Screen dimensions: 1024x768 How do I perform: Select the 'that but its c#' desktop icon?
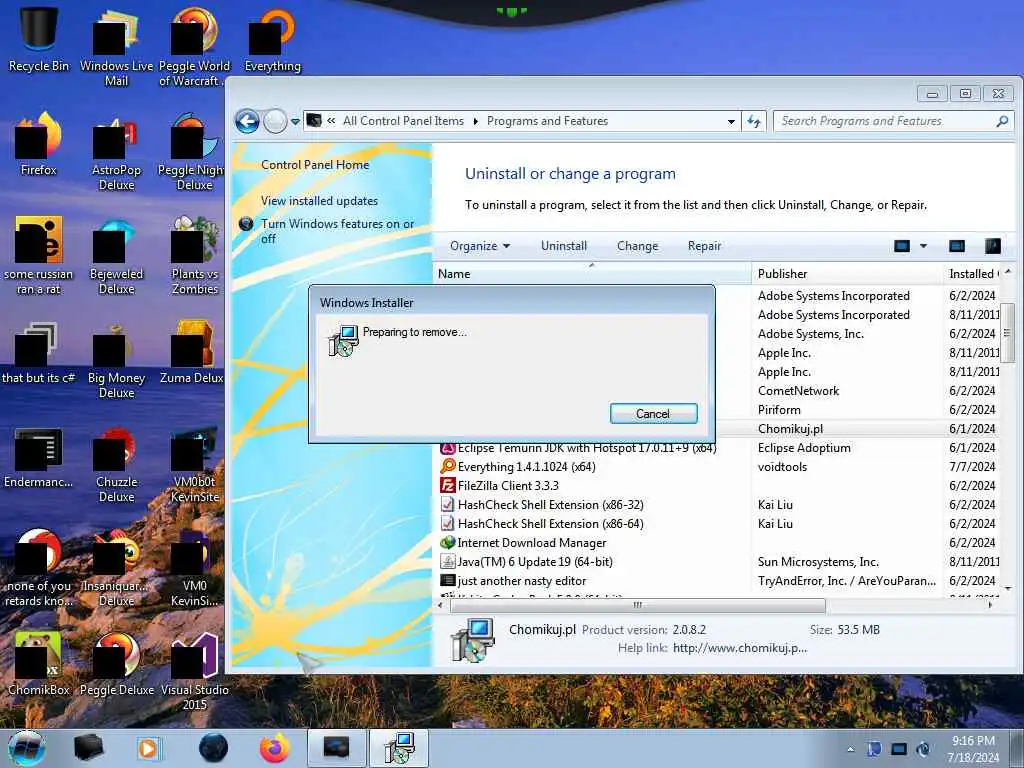[x=39, y=353]
